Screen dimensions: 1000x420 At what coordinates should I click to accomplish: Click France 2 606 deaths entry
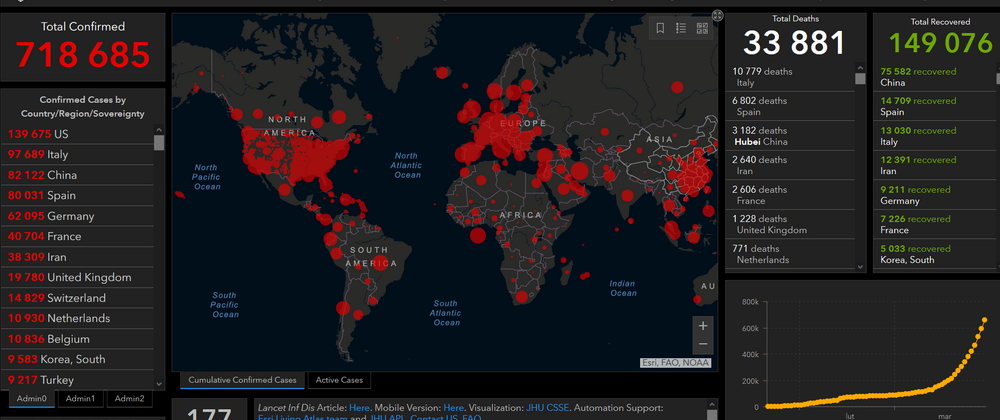790,195
